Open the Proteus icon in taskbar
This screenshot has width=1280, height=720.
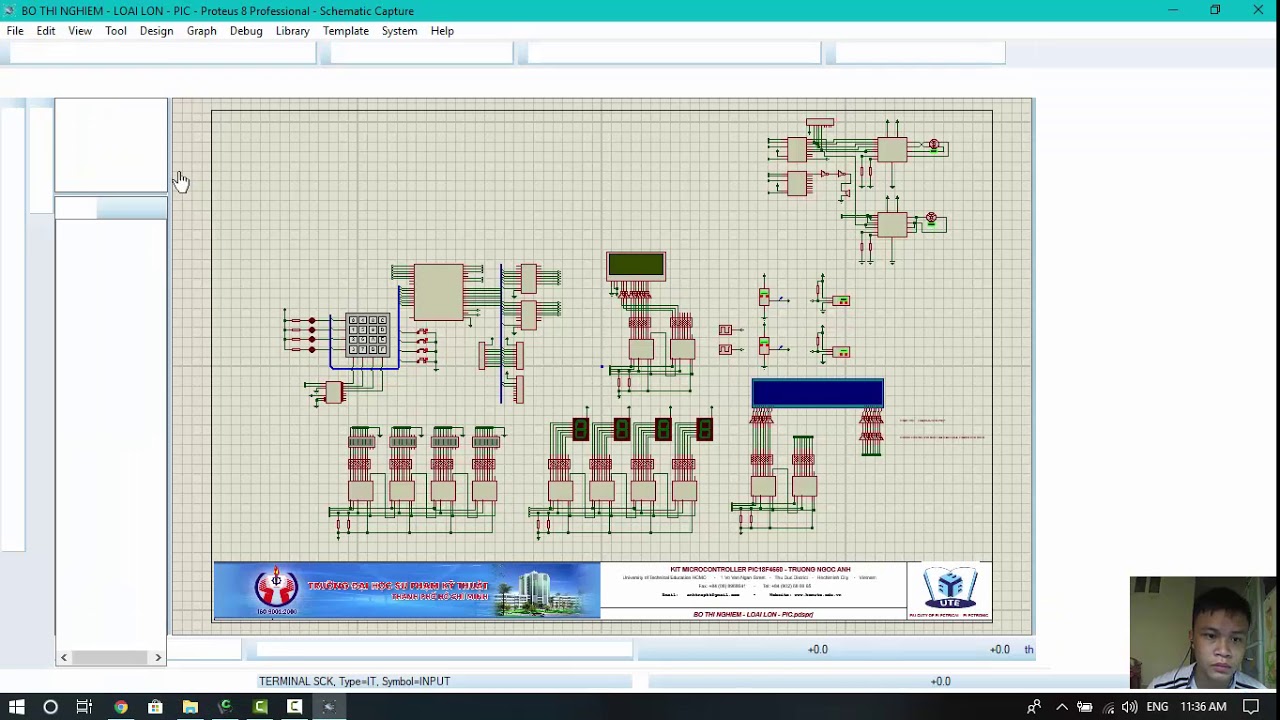tap(329, 707)
